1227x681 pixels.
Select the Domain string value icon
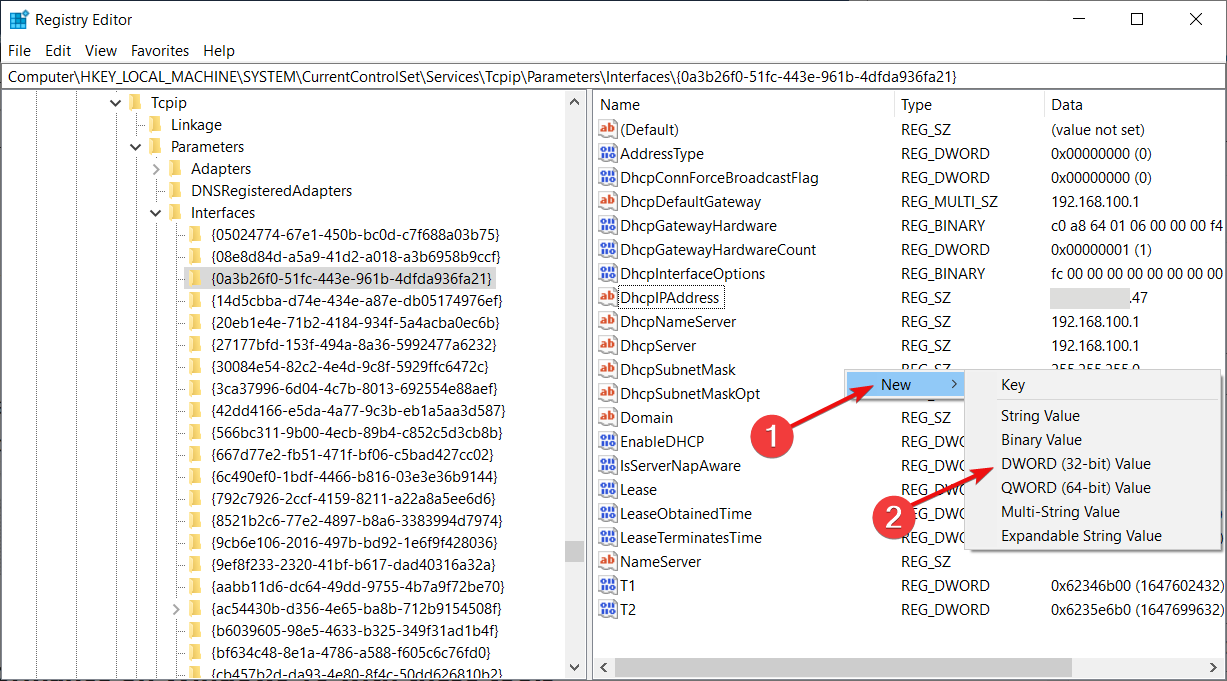point(607,417)
